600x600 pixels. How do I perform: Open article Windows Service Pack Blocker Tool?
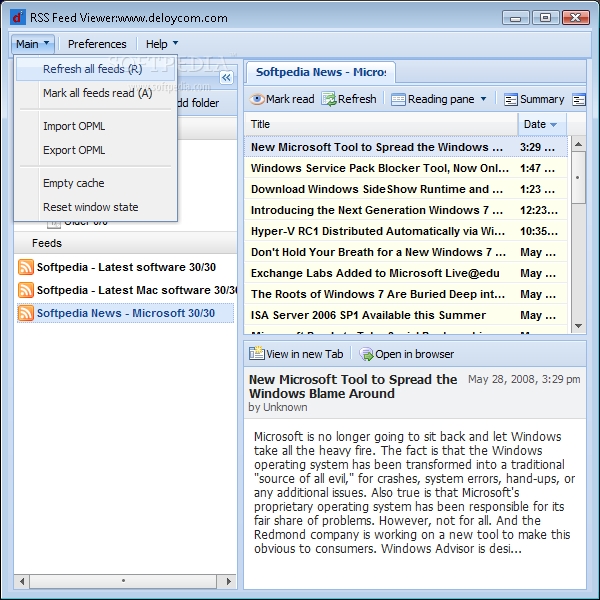(406, 168)
